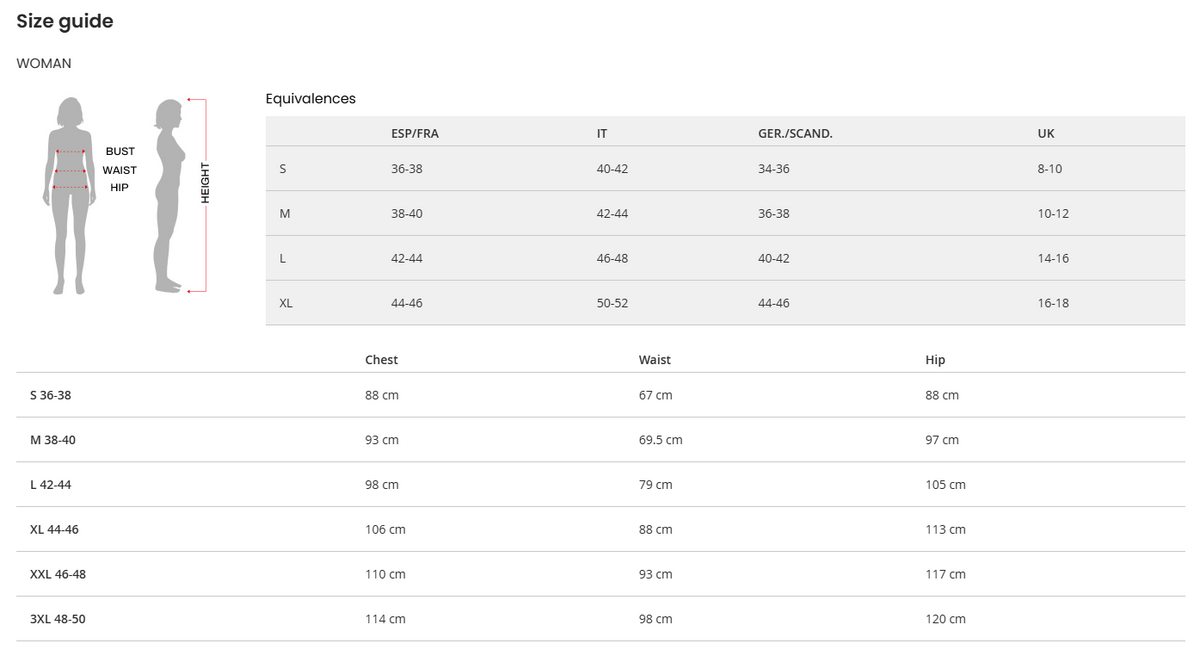This screenshot has width=1200, height=662.
Task: Select the ESP/FRA column header
Action: 414,133
